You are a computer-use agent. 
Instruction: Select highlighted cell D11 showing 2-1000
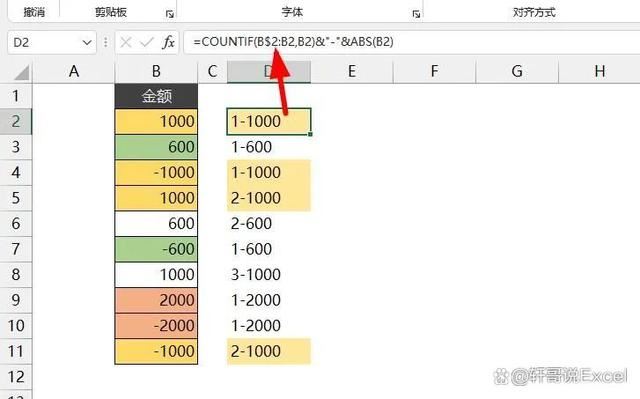coord(269,351)
